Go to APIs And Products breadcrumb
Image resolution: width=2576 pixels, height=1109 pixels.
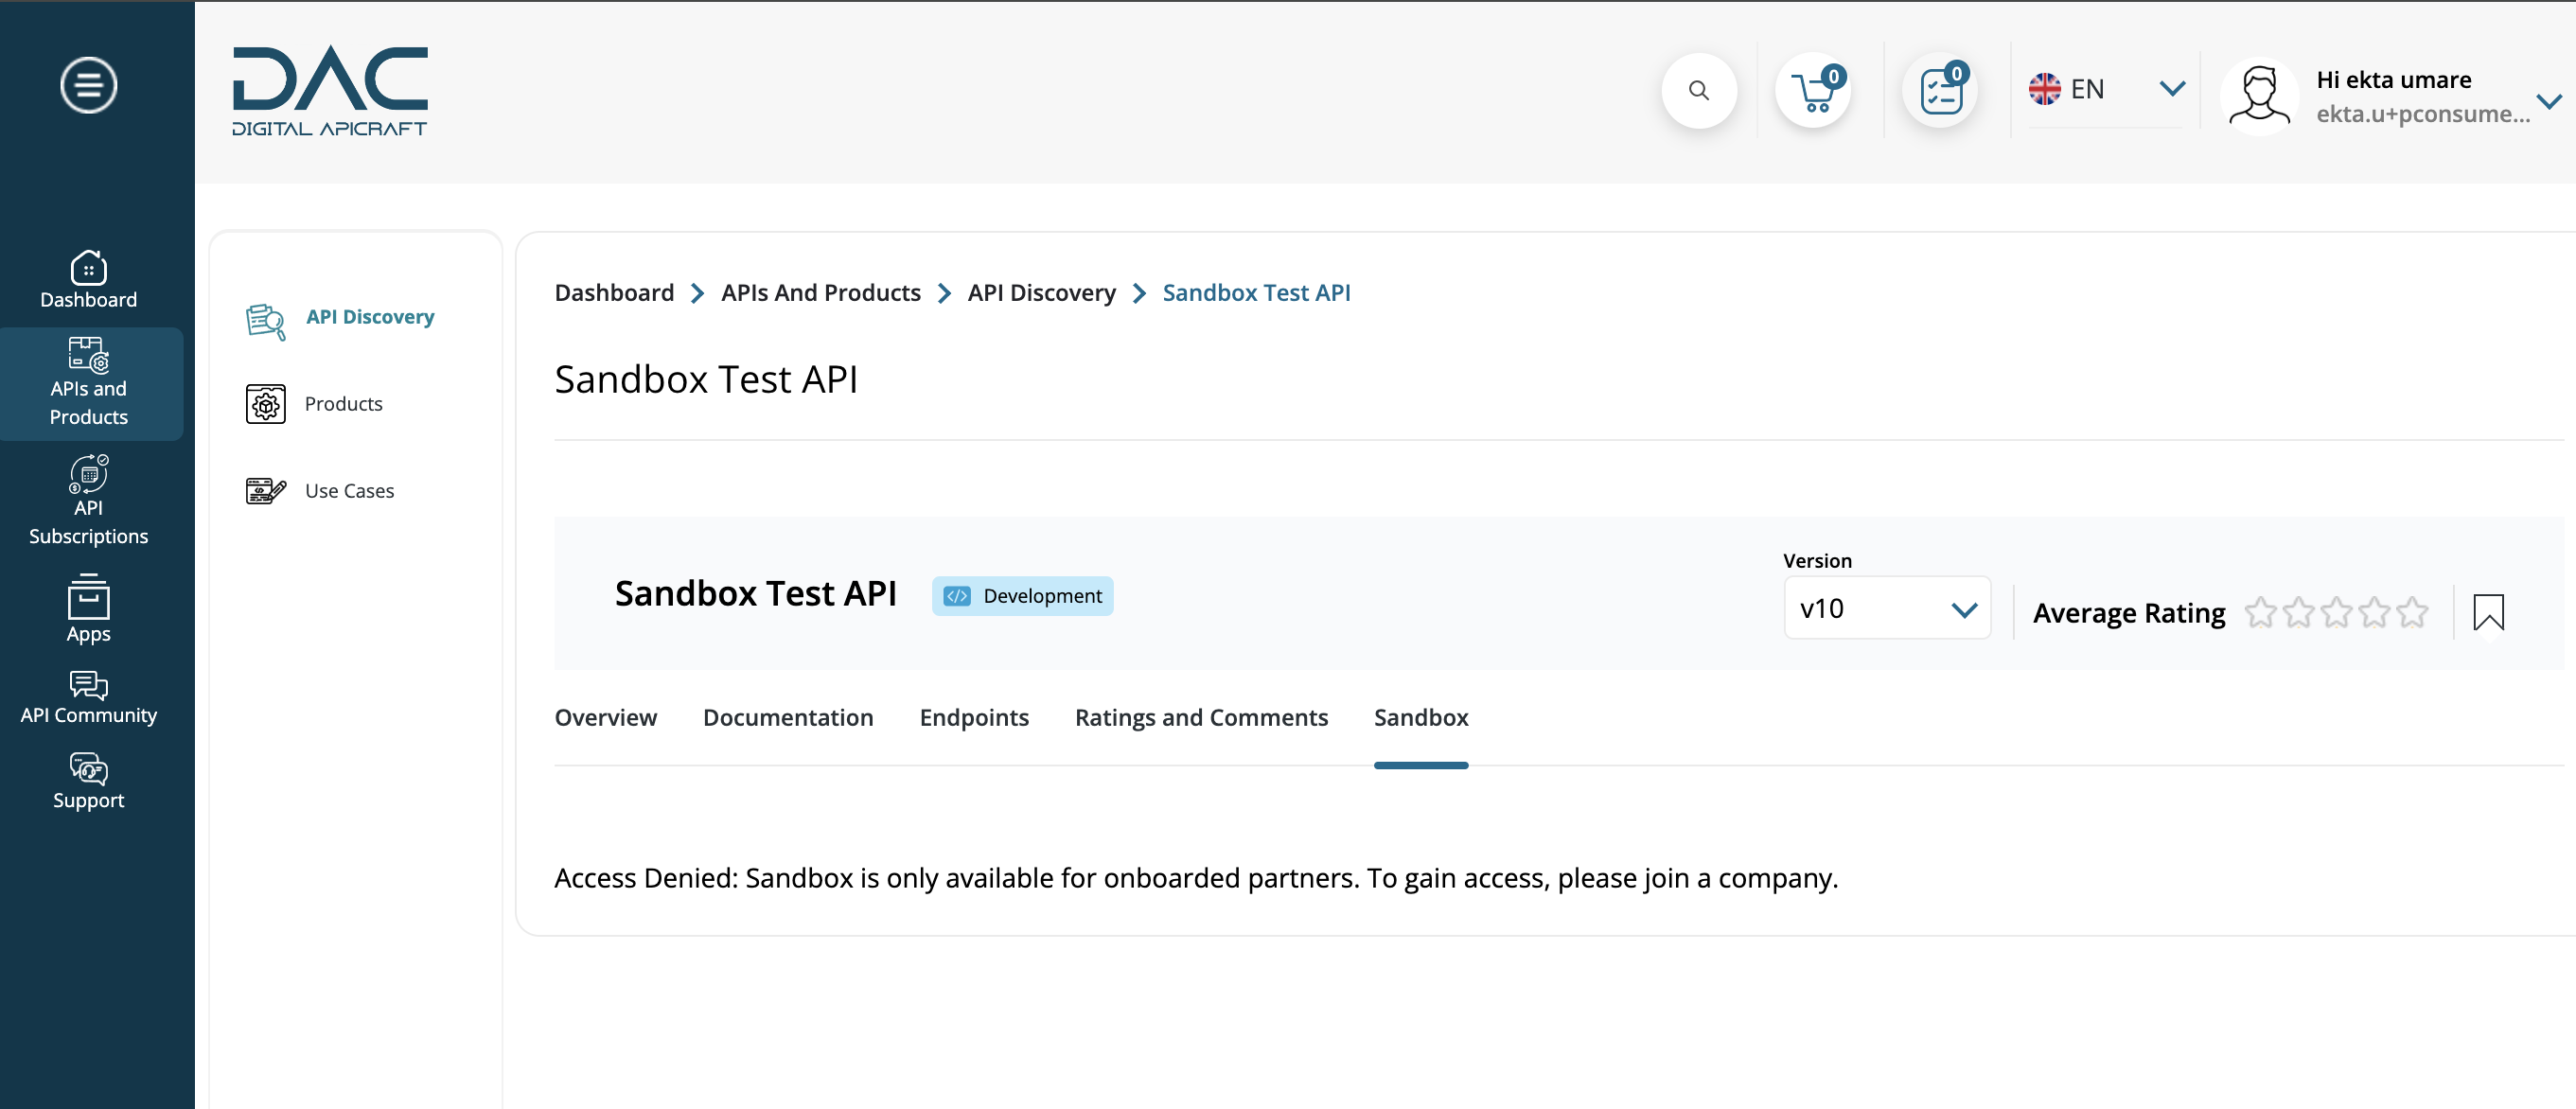(x=821, y=293)
